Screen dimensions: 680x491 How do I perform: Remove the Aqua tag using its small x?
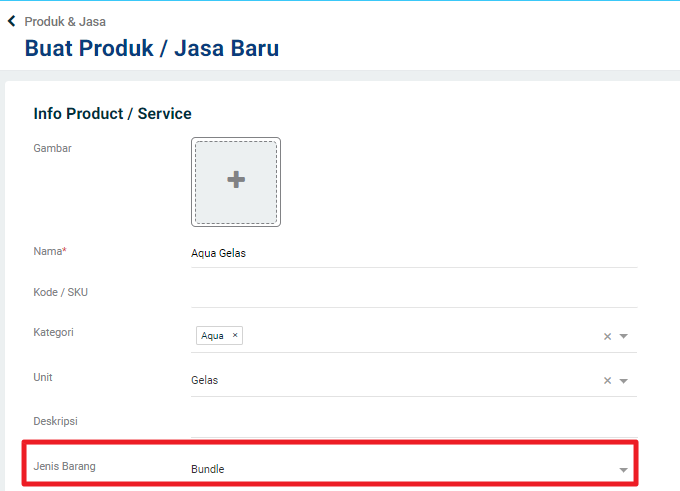click(235, 335)
